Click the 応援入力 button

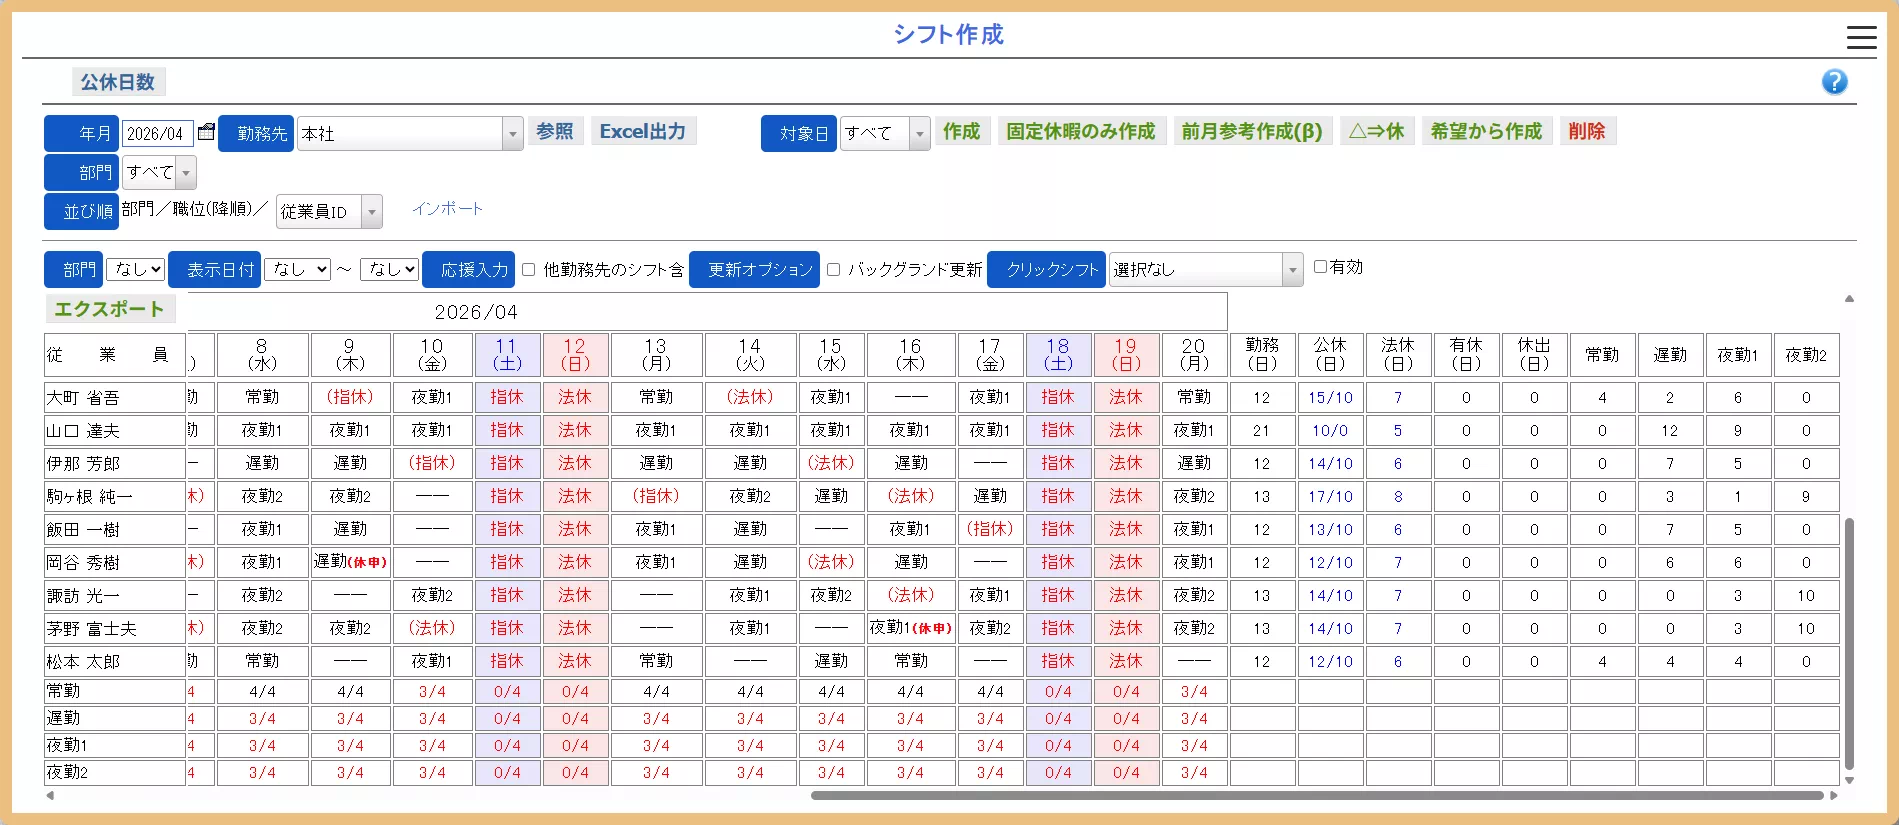point(469,269)
